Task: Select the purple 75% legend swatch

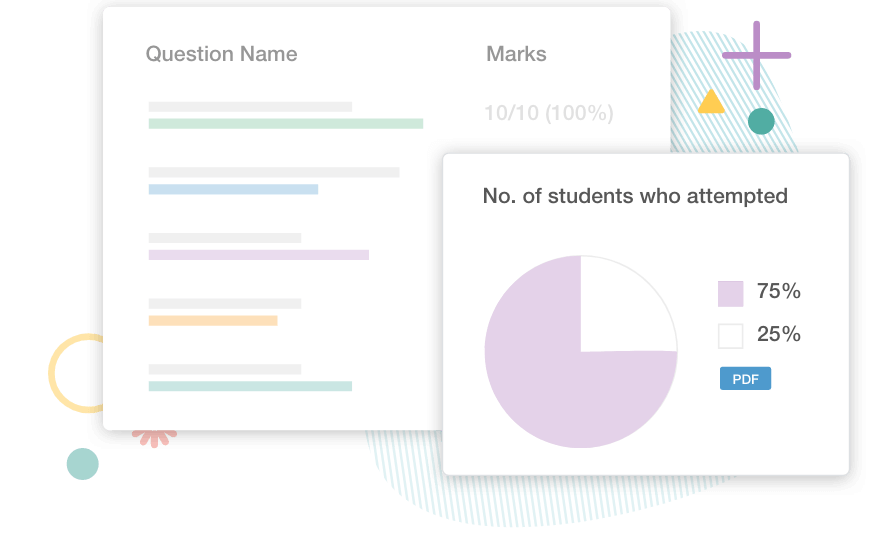Action: pos(730,294)
